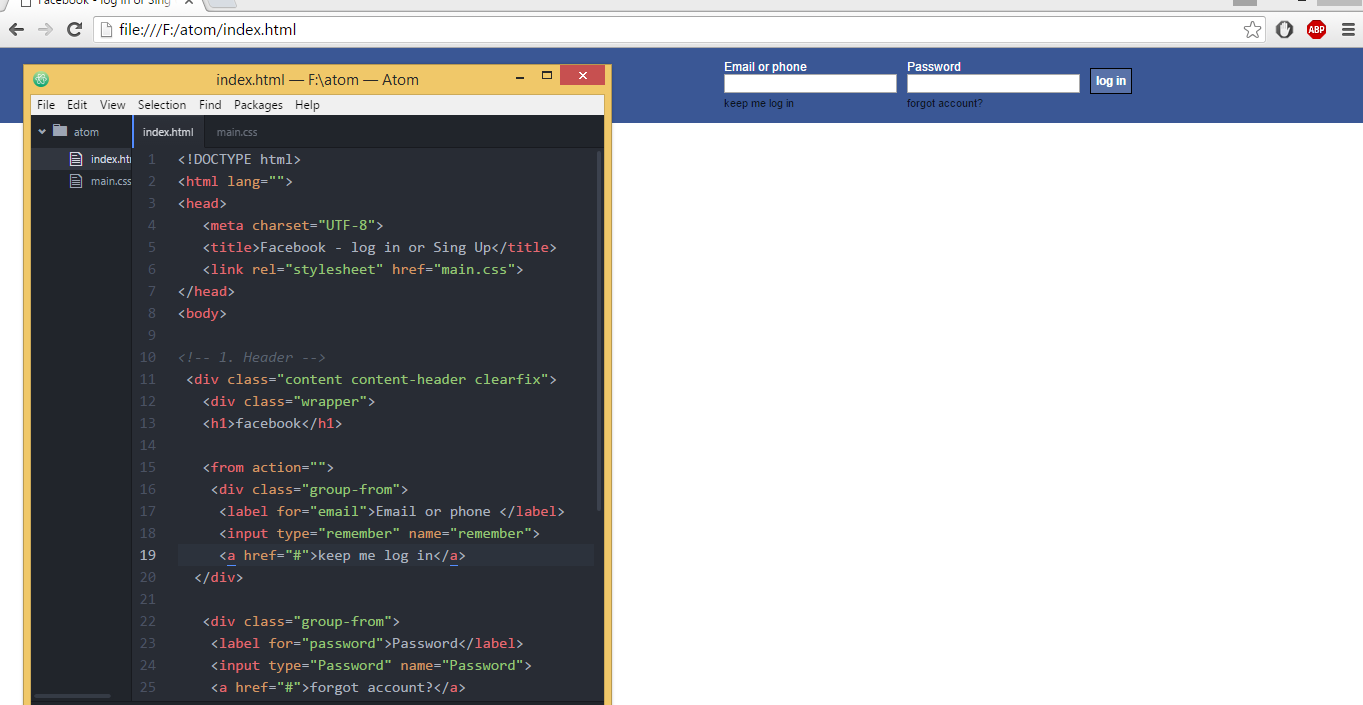Click the 'content content-header clearfix' class value

tap(412, 379)
